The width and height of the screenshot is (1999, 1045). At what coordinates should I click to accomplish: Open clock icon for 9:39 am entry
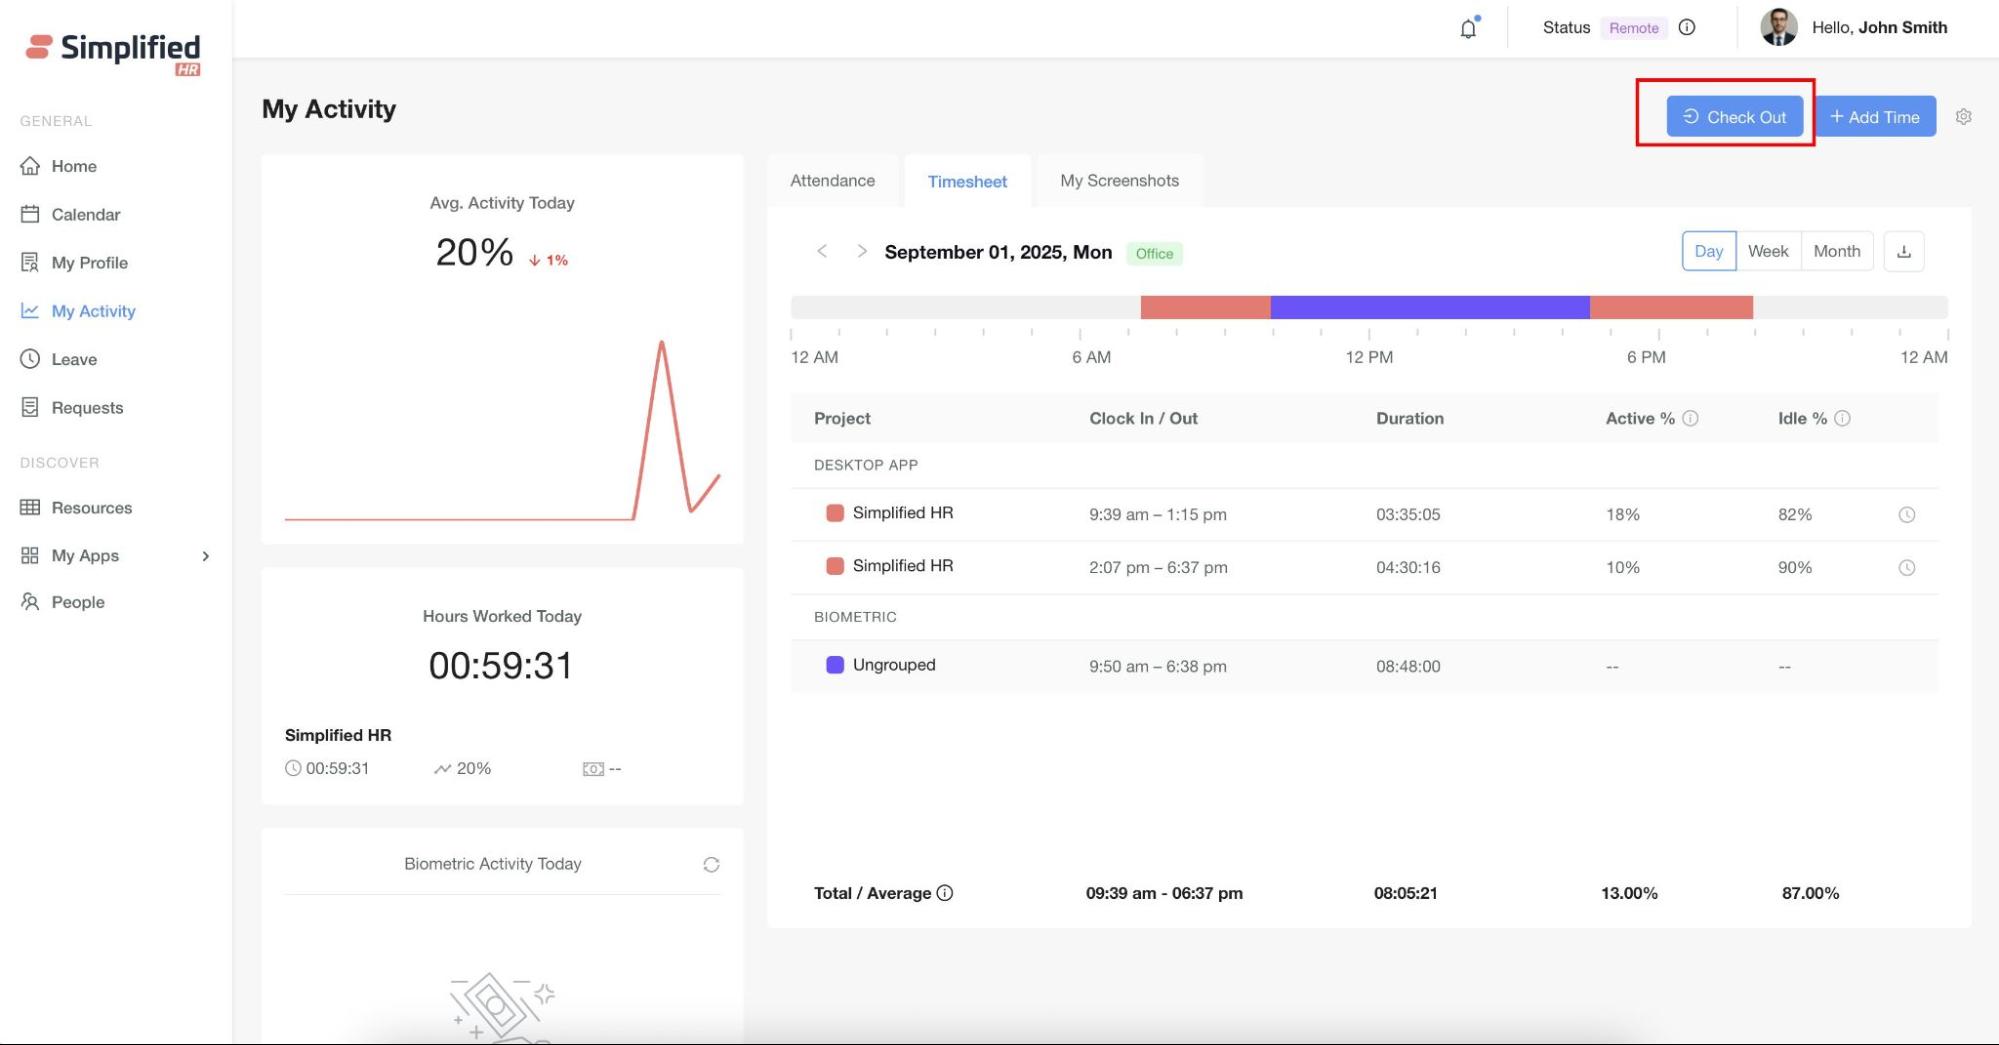(1906, 515)
